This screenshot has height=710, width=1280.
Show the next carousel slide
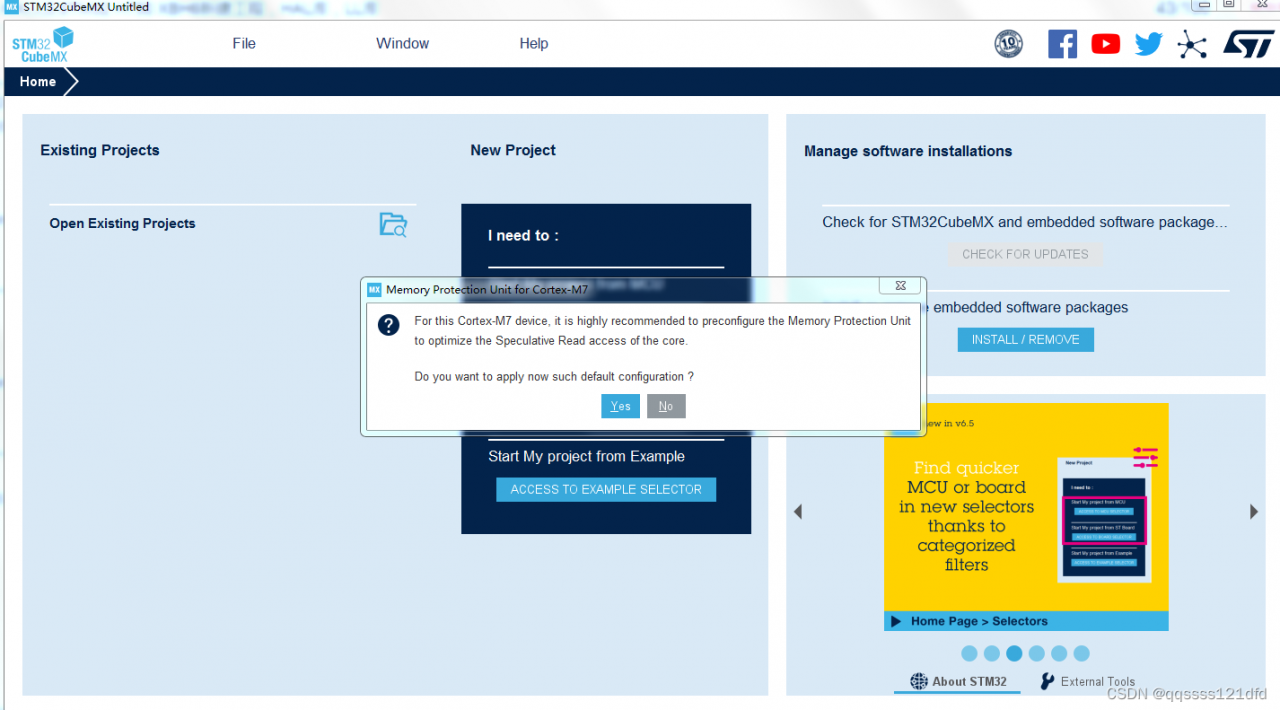coord(1254,512)
